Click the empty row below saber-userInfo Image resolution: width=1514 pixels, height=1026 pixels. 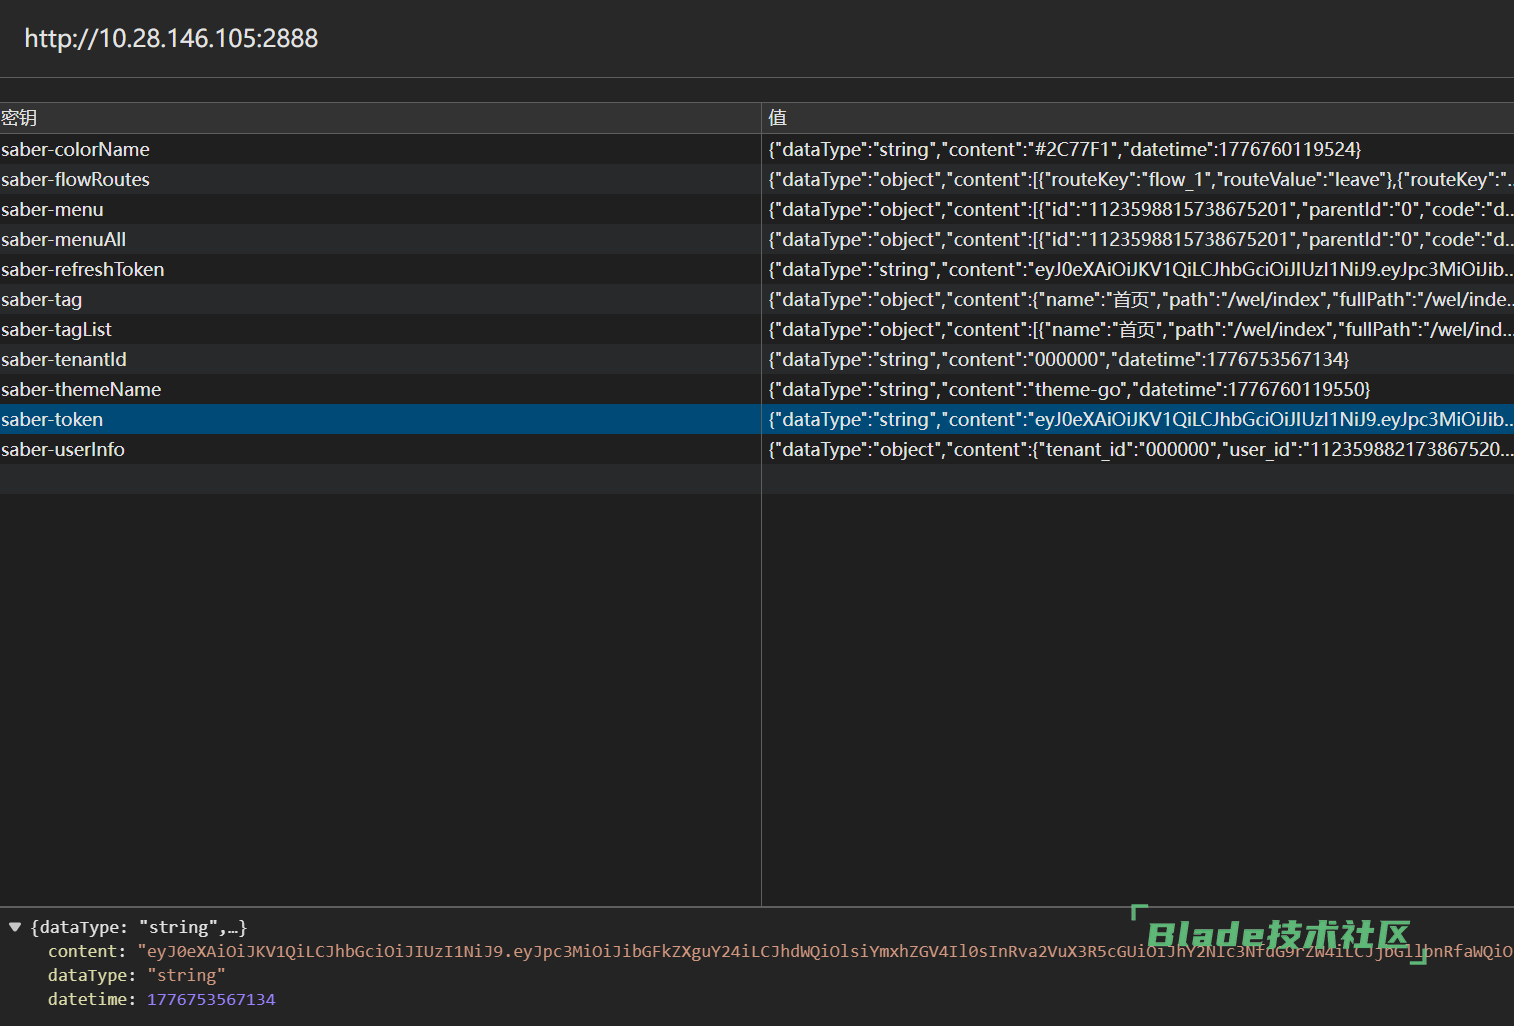pos(380,479)
